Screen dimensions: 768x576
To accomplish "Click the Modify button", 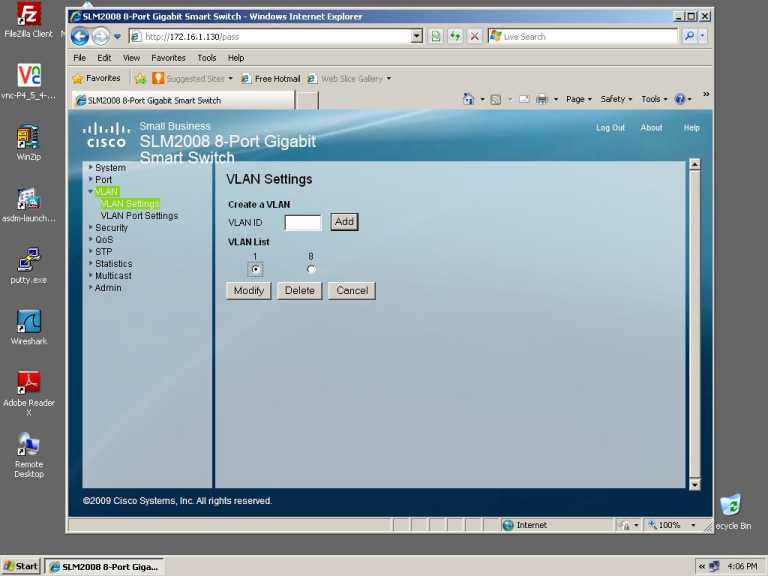I will point(248,290).
